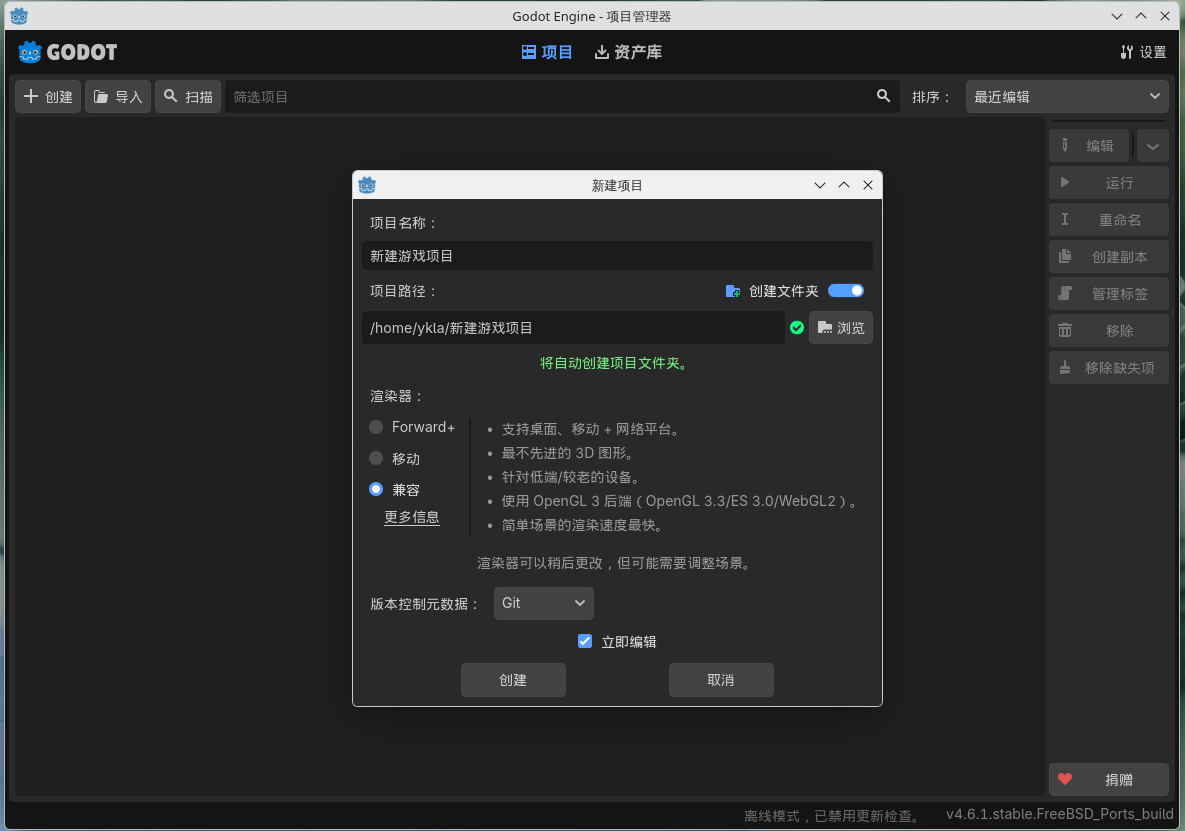Click the version text v4.6.1.stable.FreeBSD_Ports_build
Image resolution: width=1185 pixels, height=831 pixels.
pyautogui.click(x=1060, y=814)
